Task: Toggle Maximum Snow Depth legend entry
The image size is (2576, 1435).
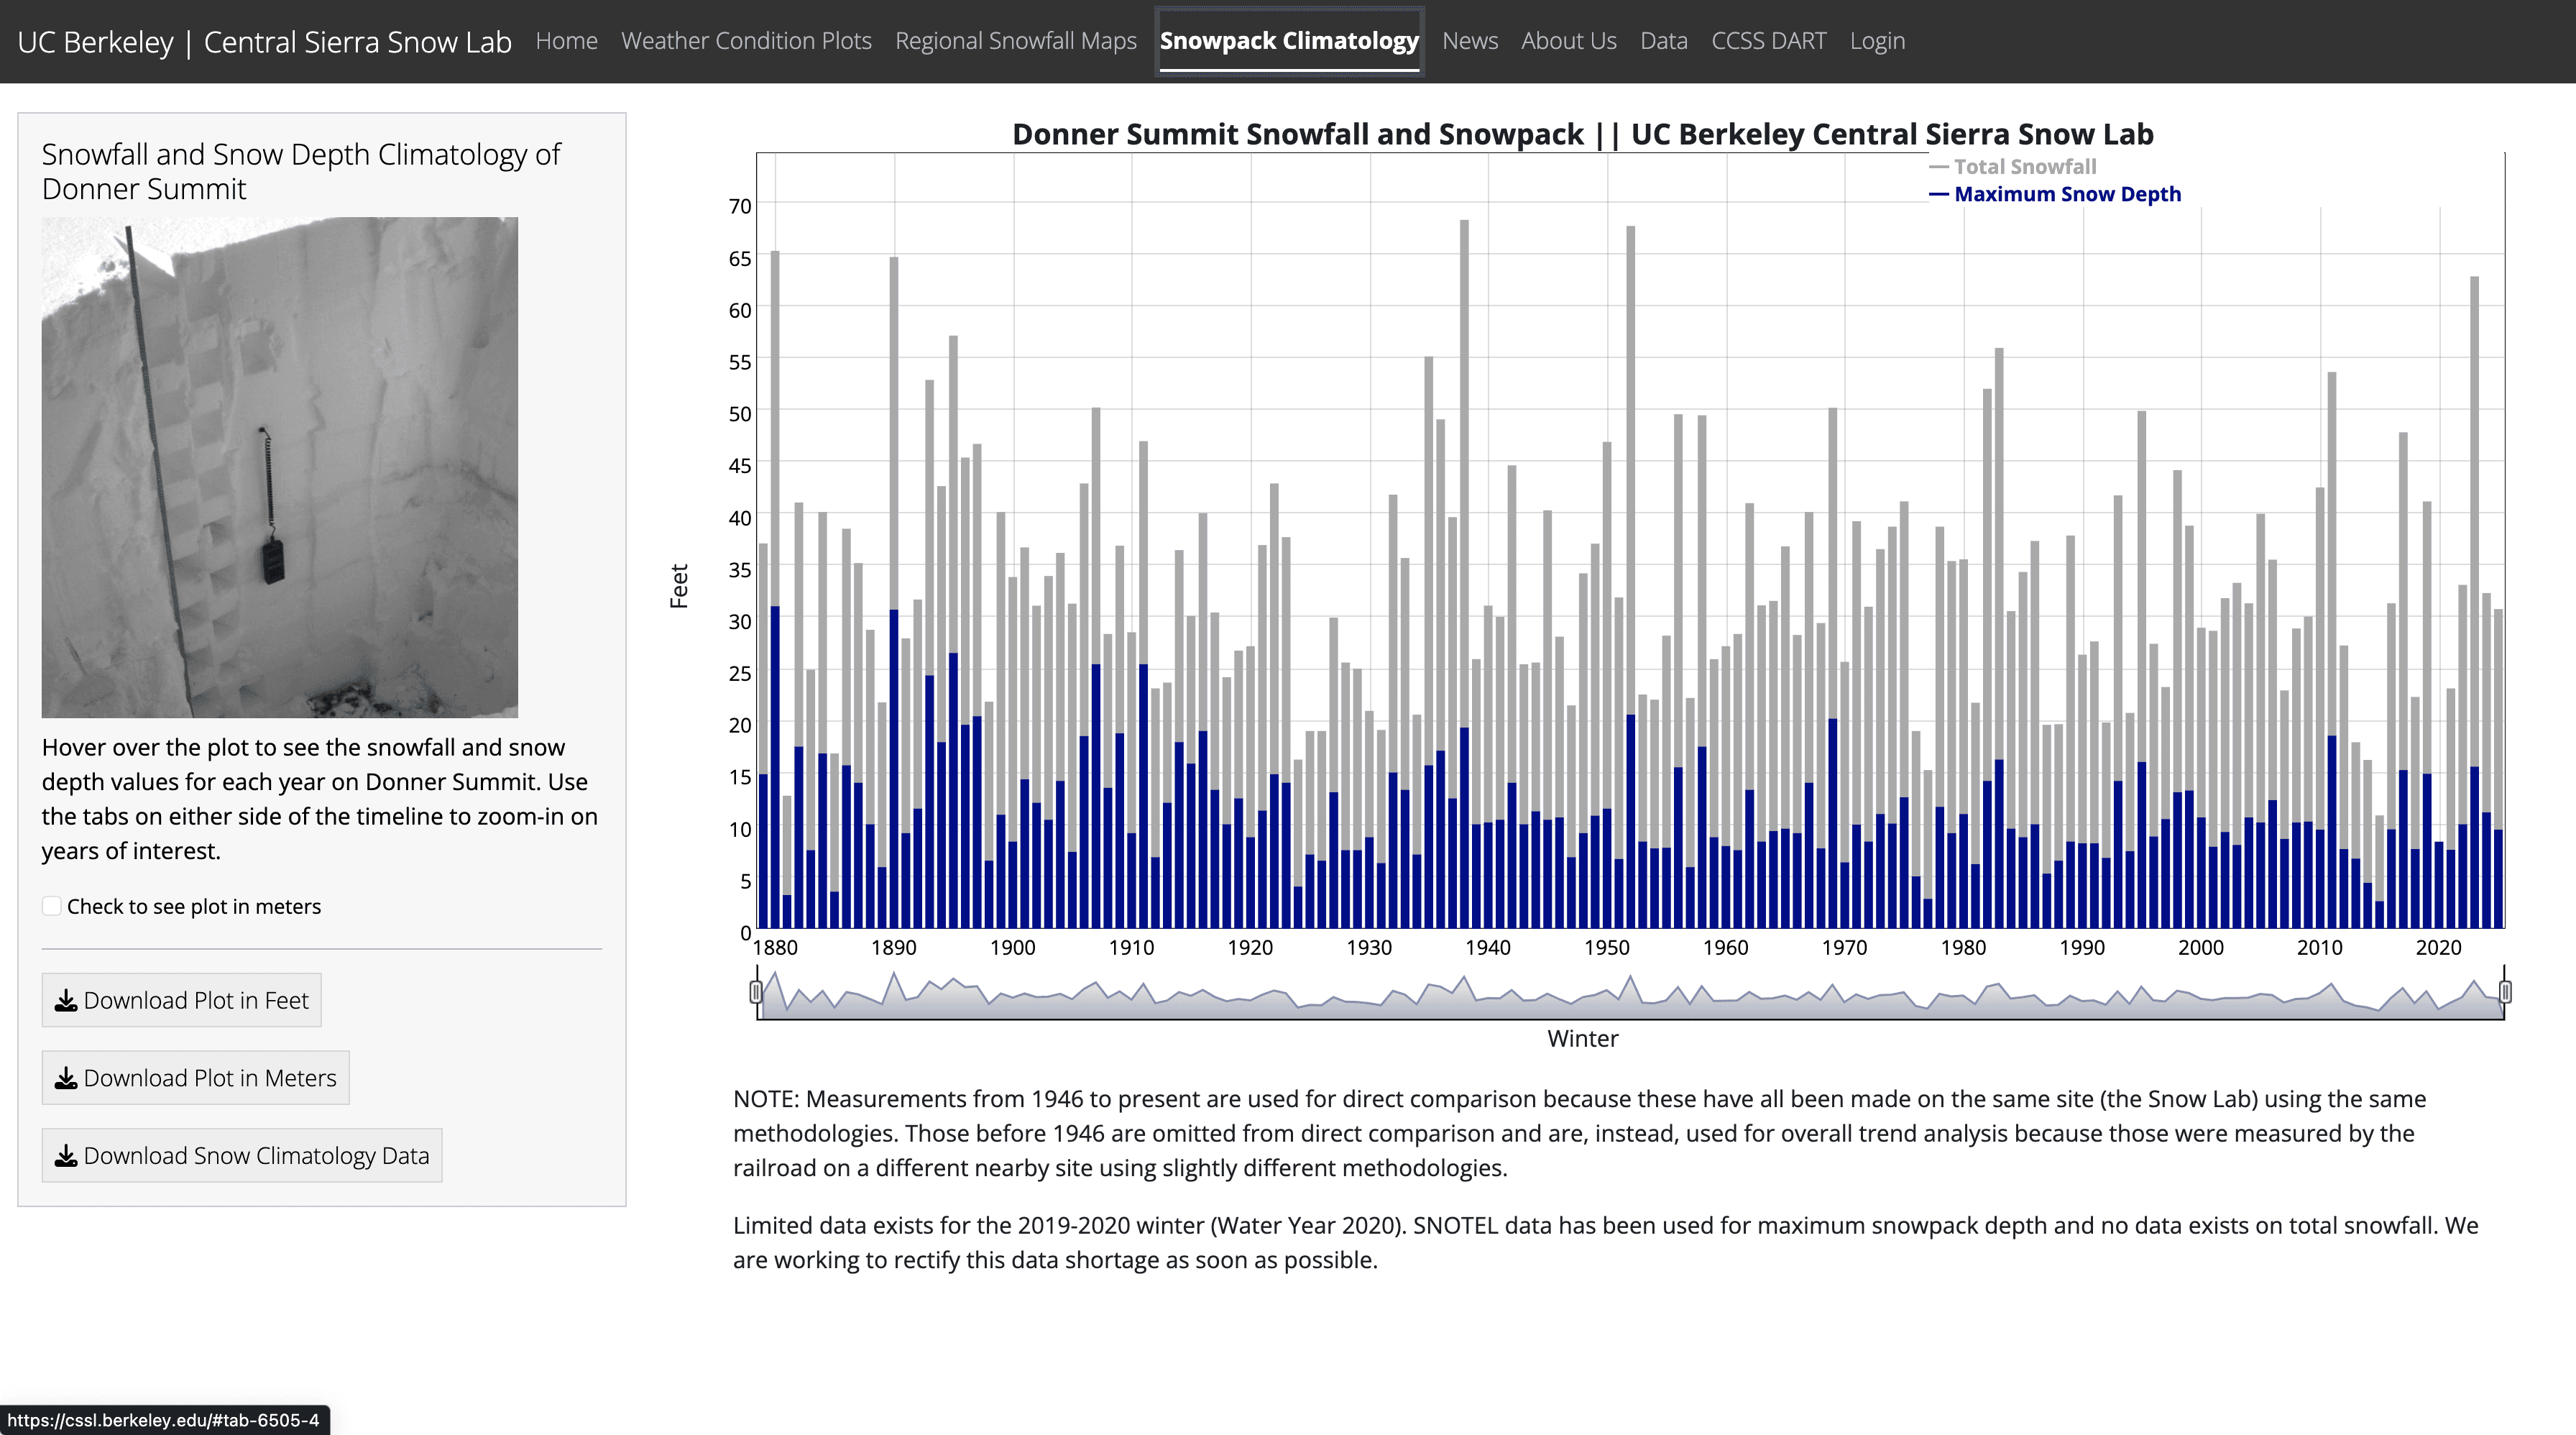Action: (2066, 194)
